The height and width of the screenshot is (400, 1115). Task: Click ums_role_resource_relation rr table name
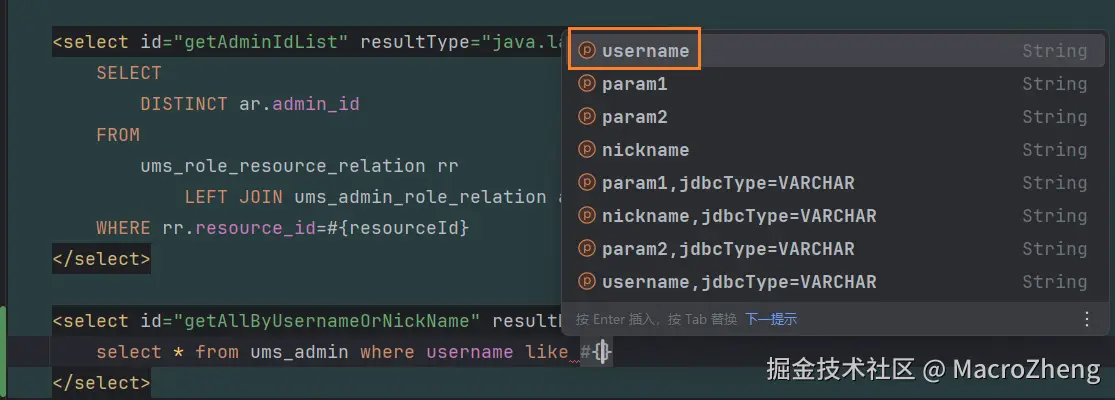click(299, 166)
